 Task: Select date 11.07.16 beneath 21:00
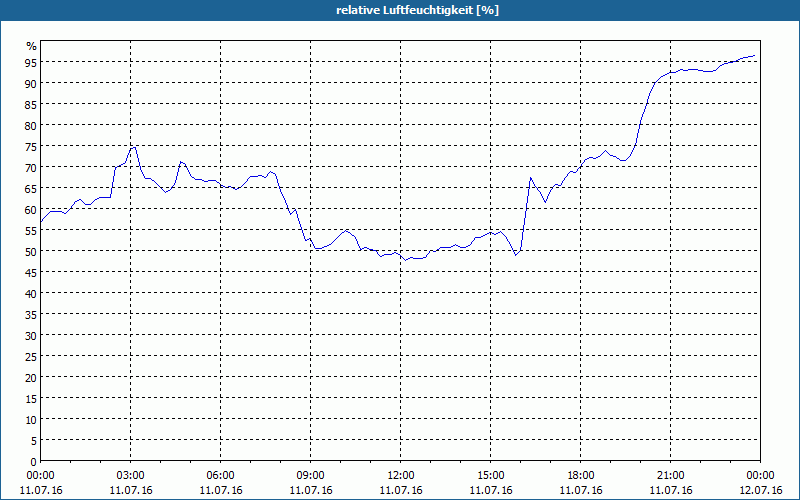click(x=671, y=490)
